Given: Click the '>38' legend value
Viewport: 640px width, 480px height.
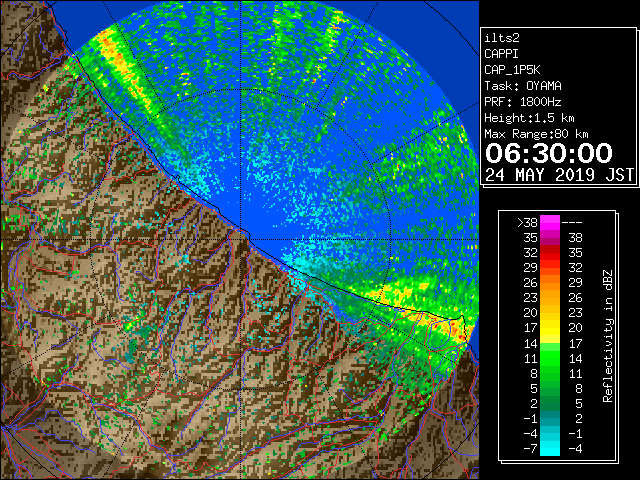Looking at the screenshot, I should [x=527, y=223].
